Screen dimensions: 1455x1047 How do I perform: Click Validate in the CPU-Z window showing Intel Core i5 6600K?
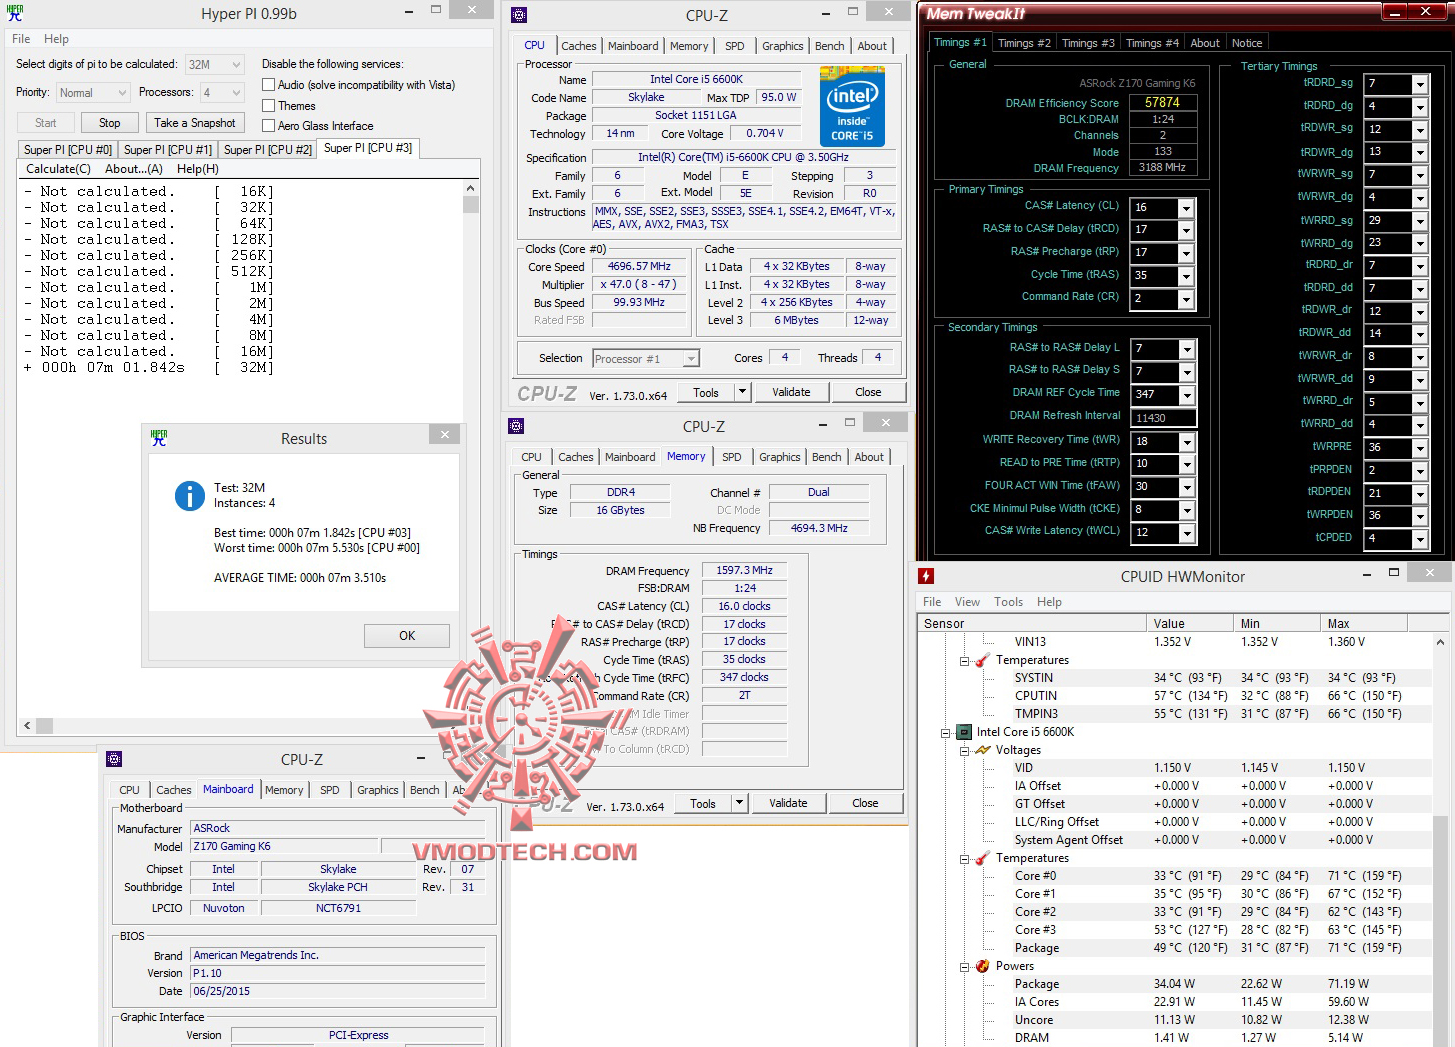pyautogui.click(x=791, y=392)
